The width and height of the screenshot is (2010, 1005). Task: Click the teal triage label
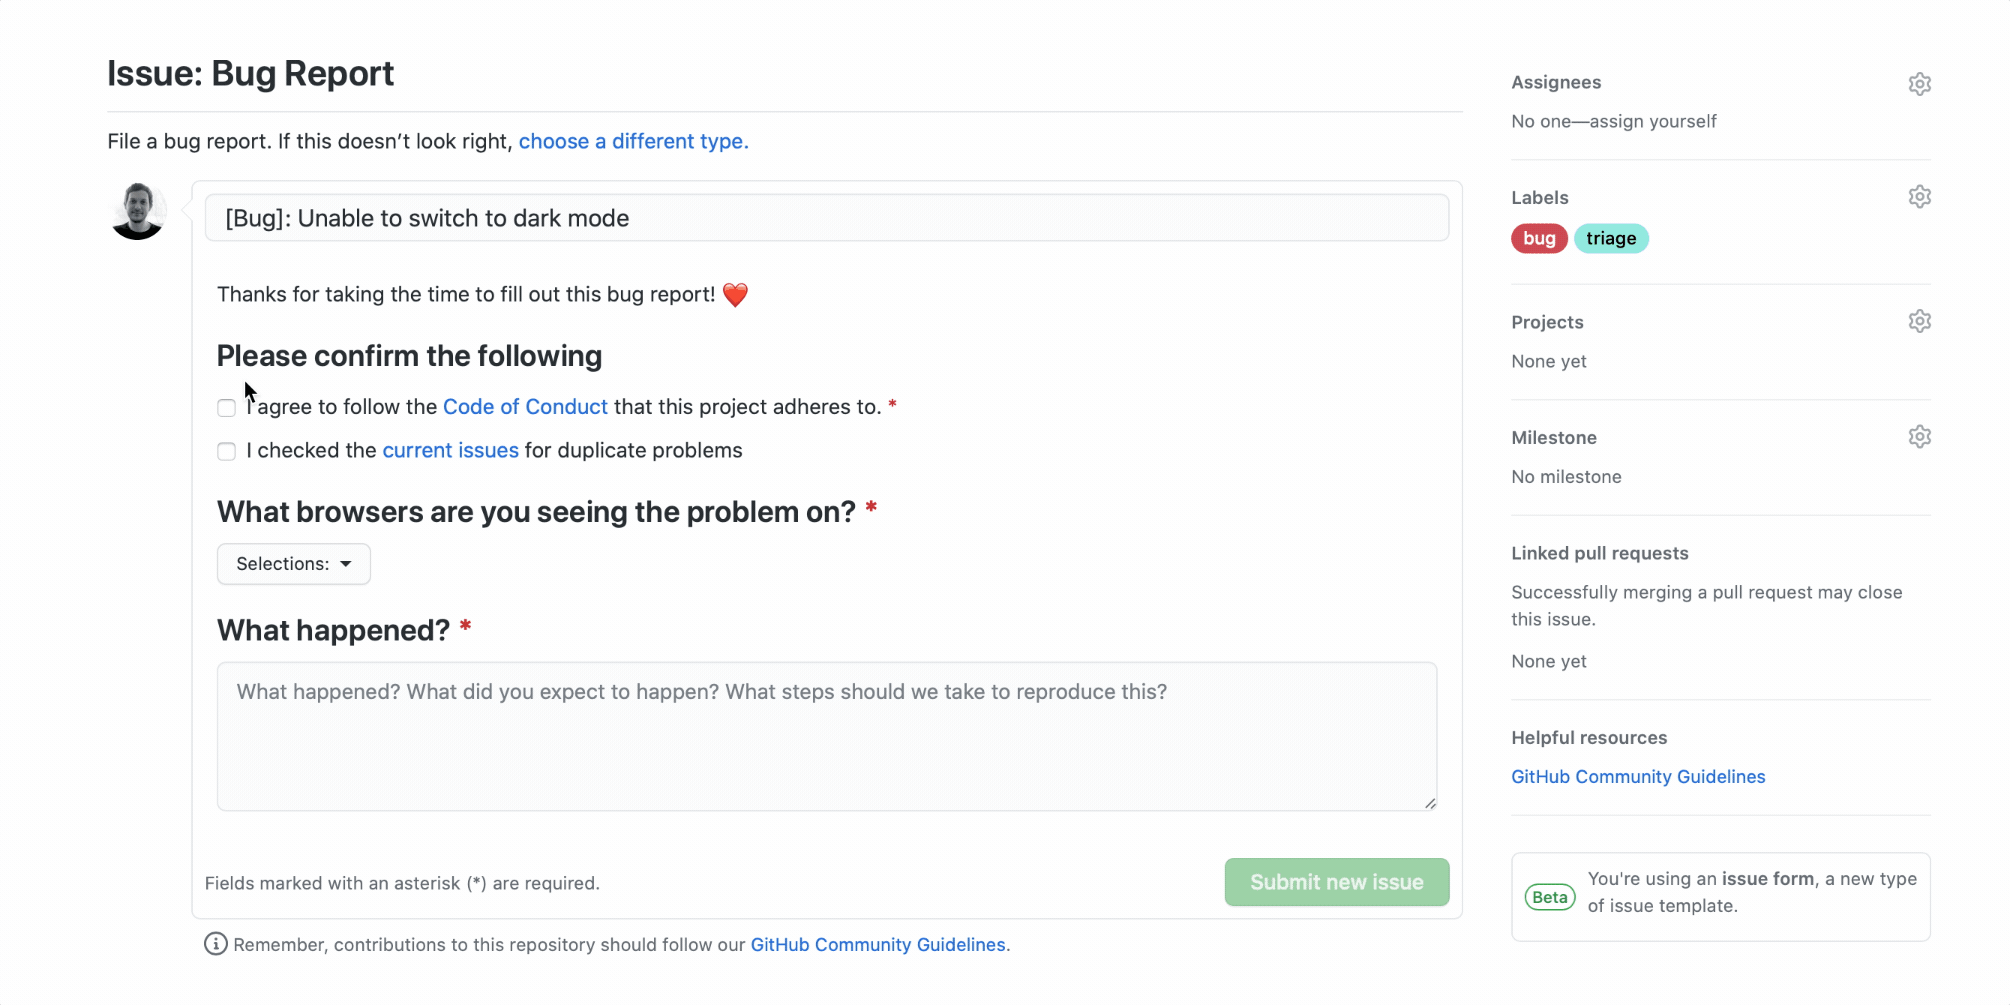pos(1611,239)
